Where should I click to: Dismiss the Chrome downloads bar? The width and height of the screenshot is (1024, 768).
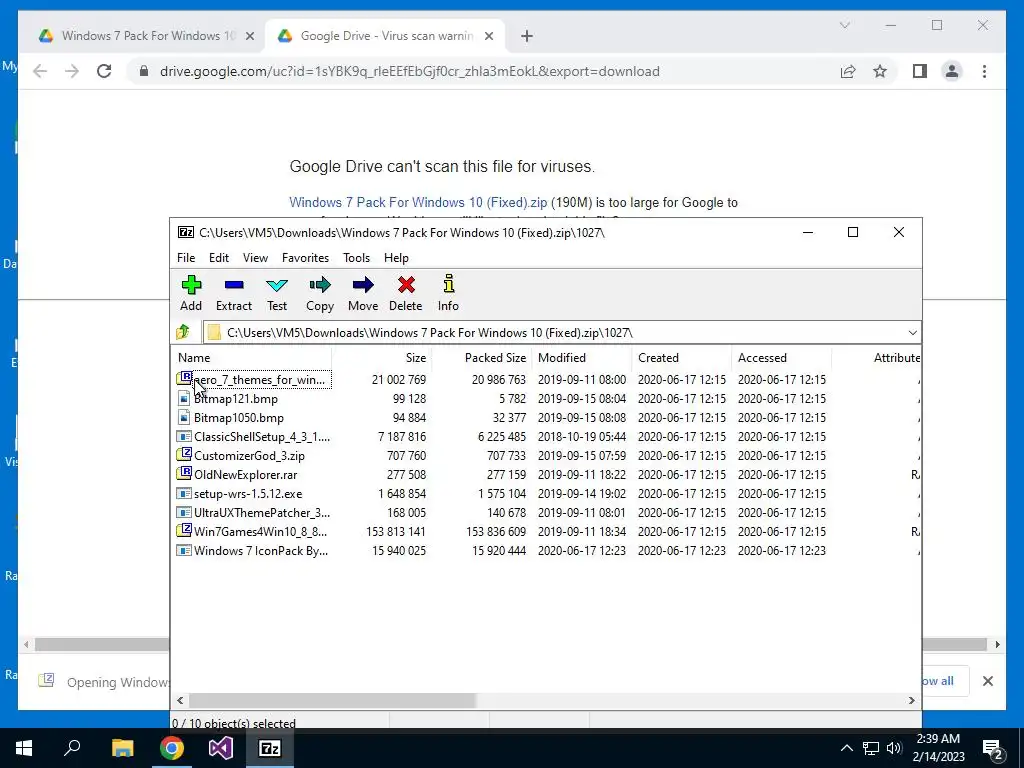pyautogui.click(x=988, y=681)
